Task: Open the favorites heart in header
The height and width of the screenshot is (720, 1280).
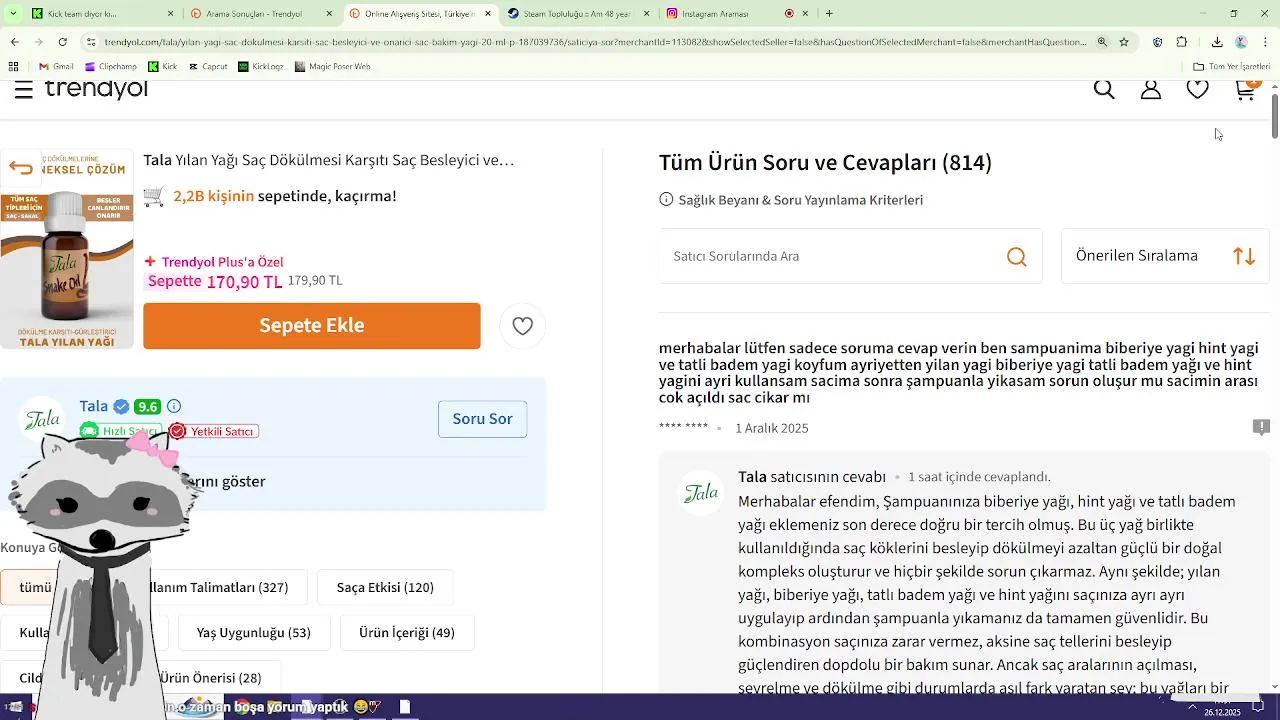Action: pyautogui.click(x=1198, y=90)
